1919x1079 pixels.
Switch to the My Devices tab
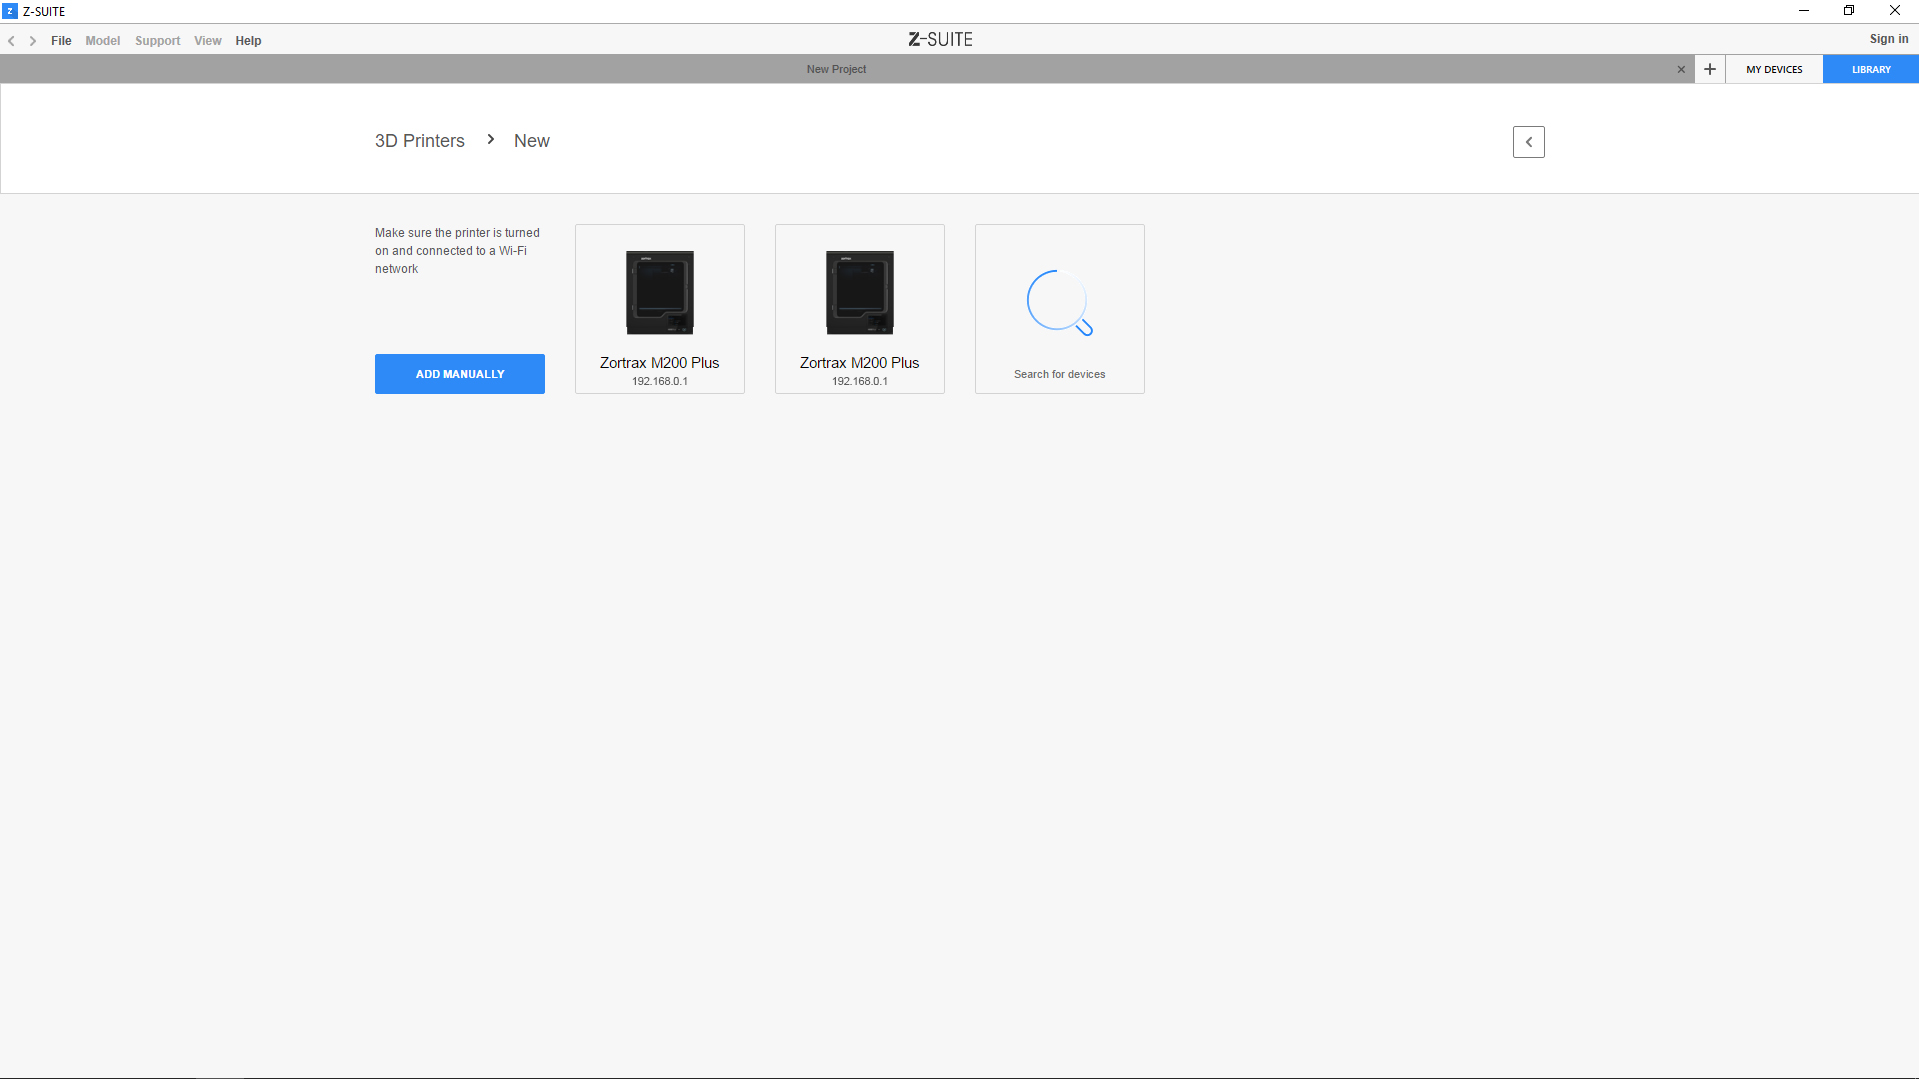pyautogui.click(x=1773, y=69)
